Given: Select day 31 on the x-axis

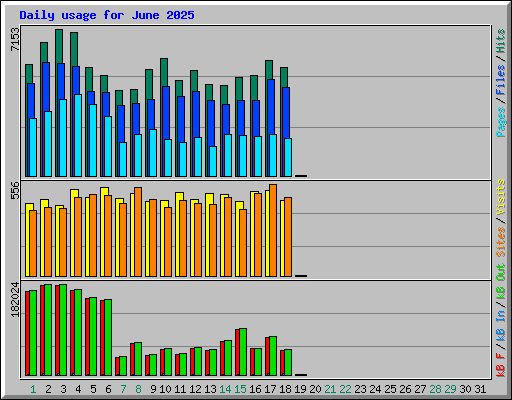Looking at the screenshot, I should pyautogui.click(x=480, y=389).
